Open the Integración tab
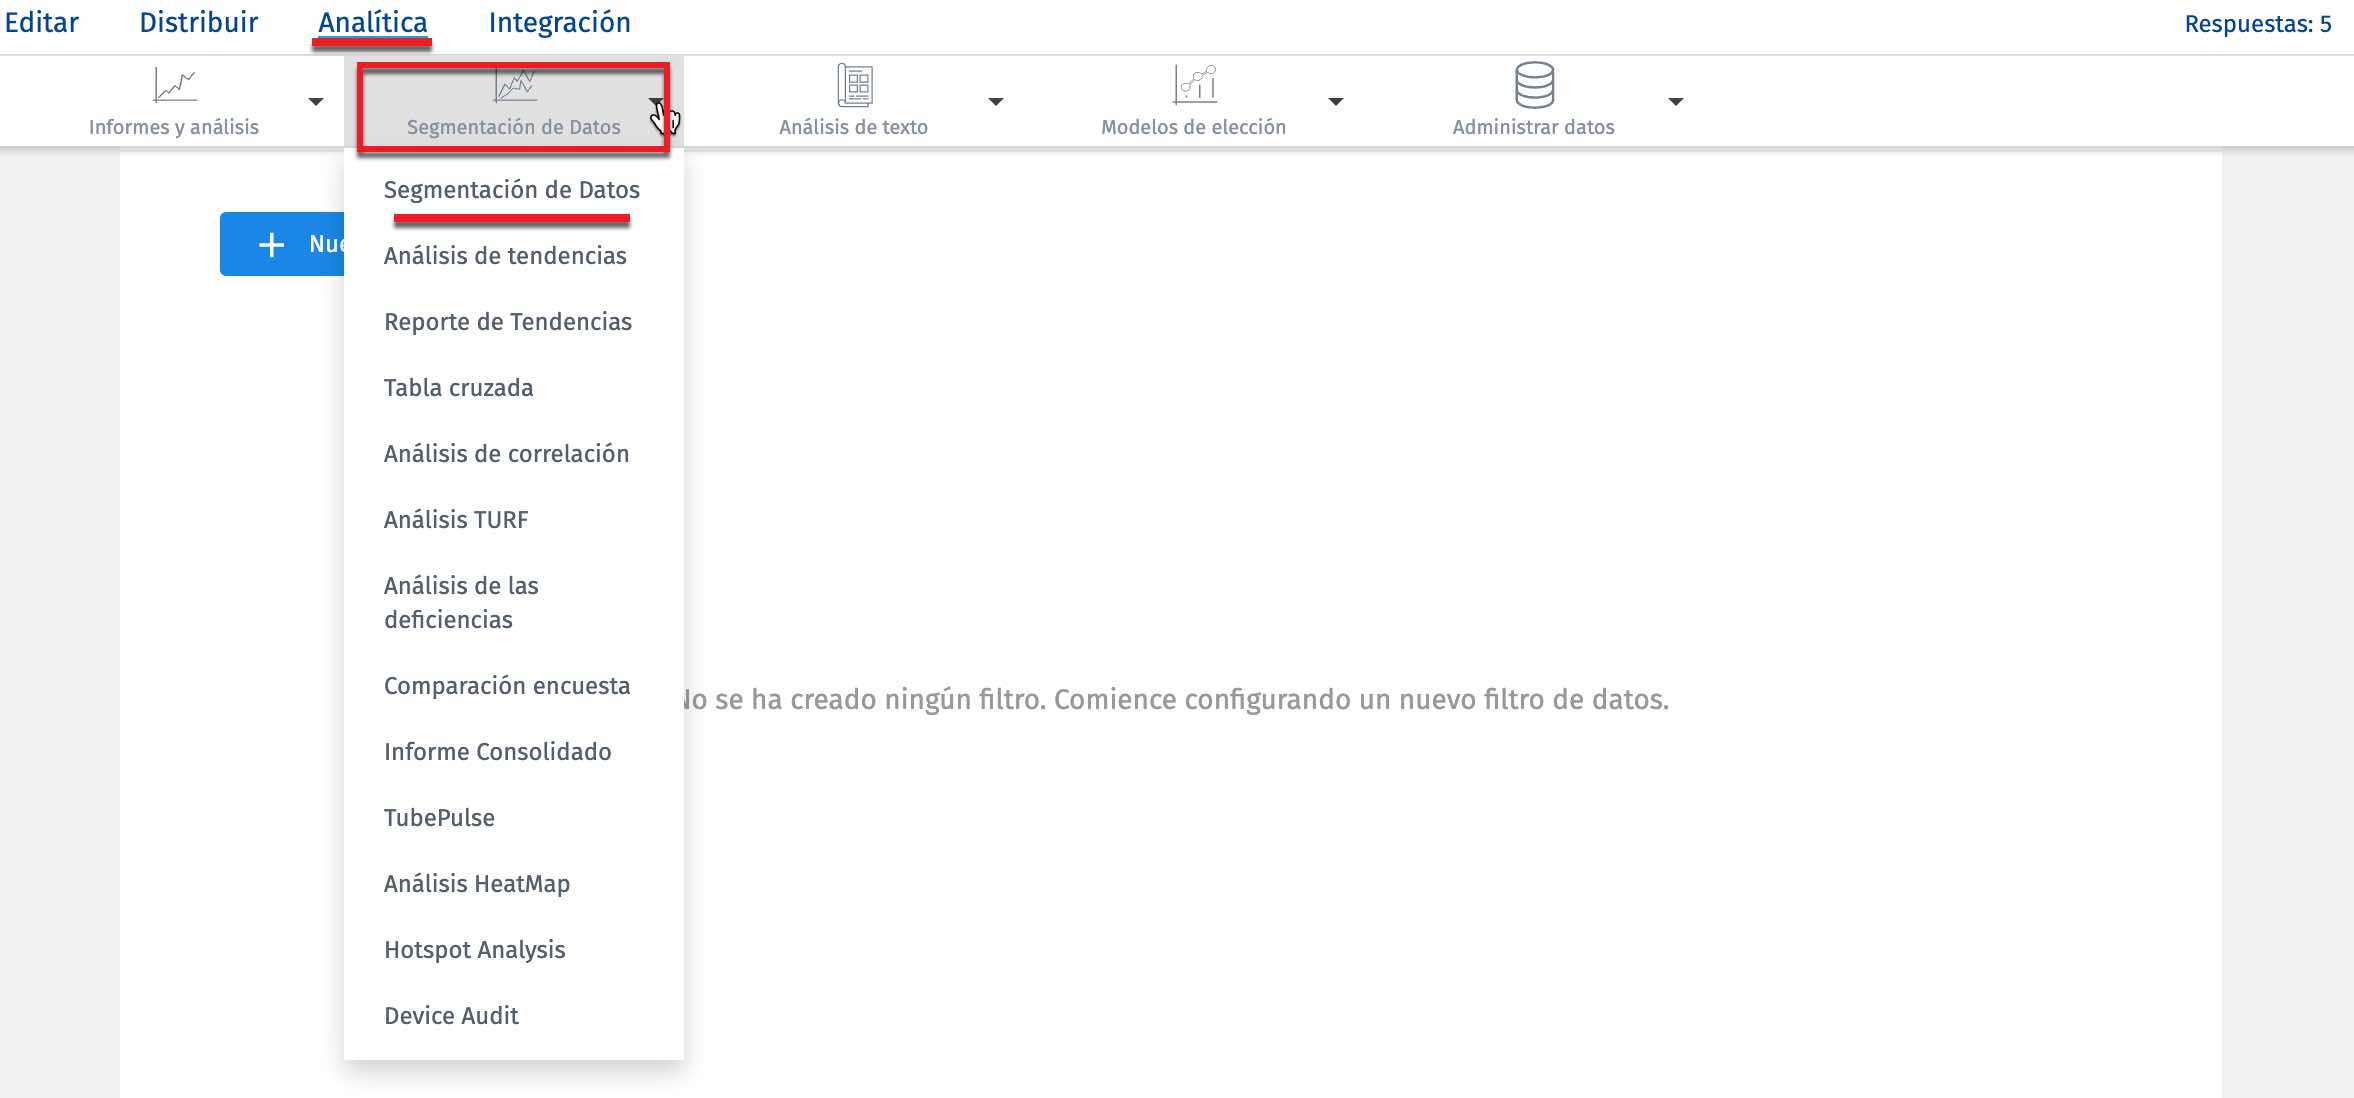Viewport: 2354px width, 1098px height. [559, 23]
